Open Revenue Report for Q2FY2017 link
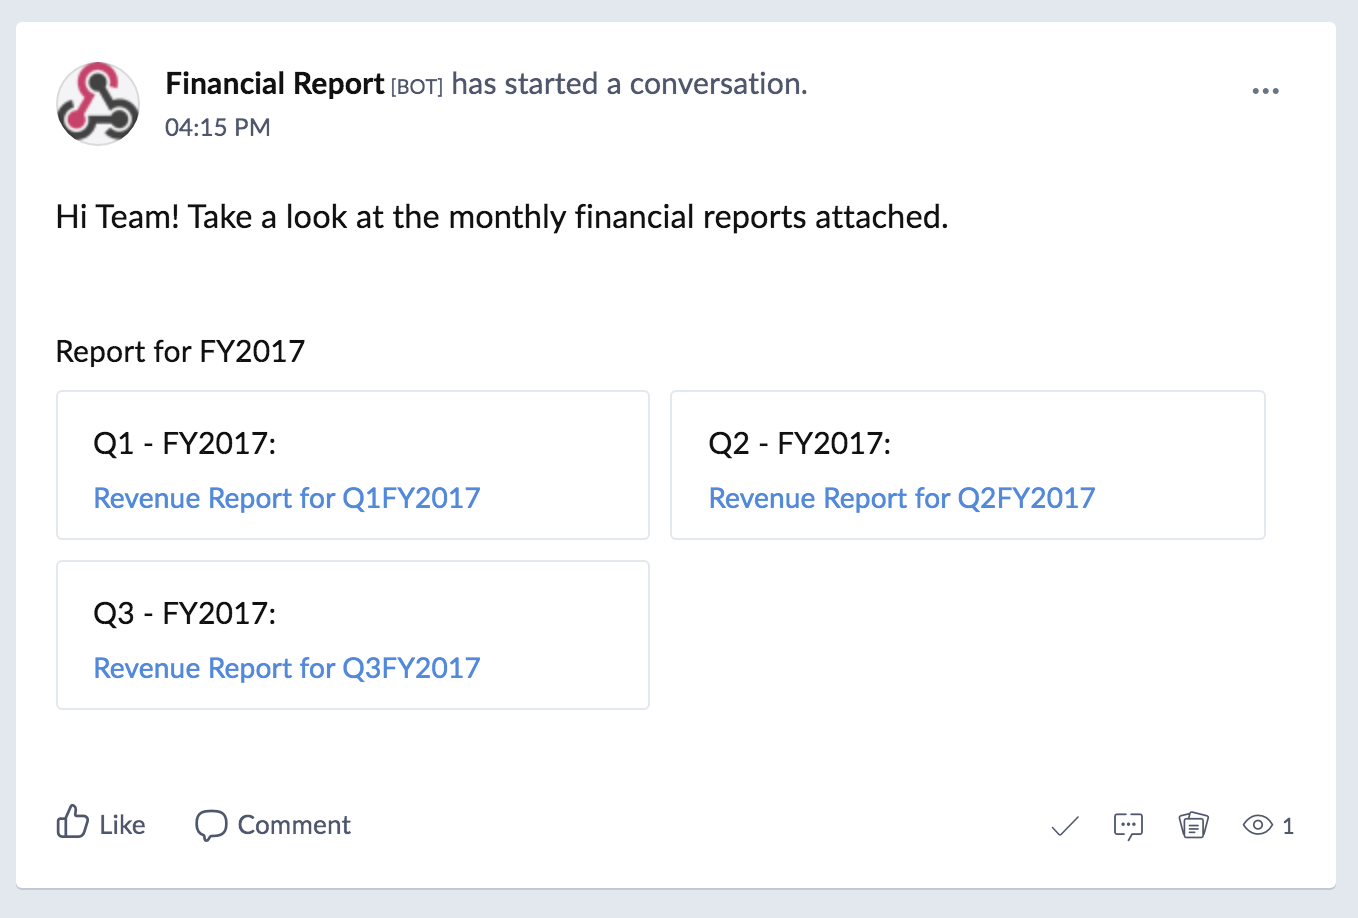The image size is (1358, 918). [x=902, y=498]
